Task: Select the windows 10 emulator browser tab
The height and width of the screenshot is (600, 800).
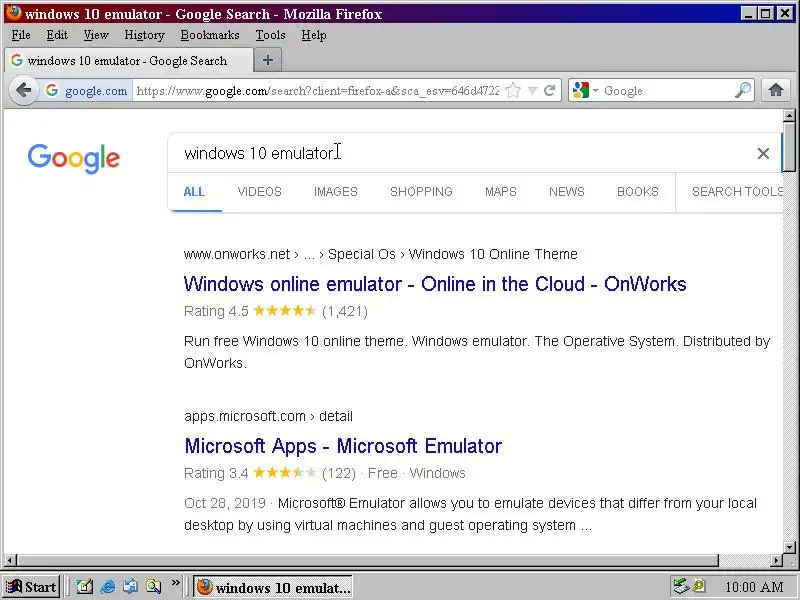Action: tap(129, 60)
